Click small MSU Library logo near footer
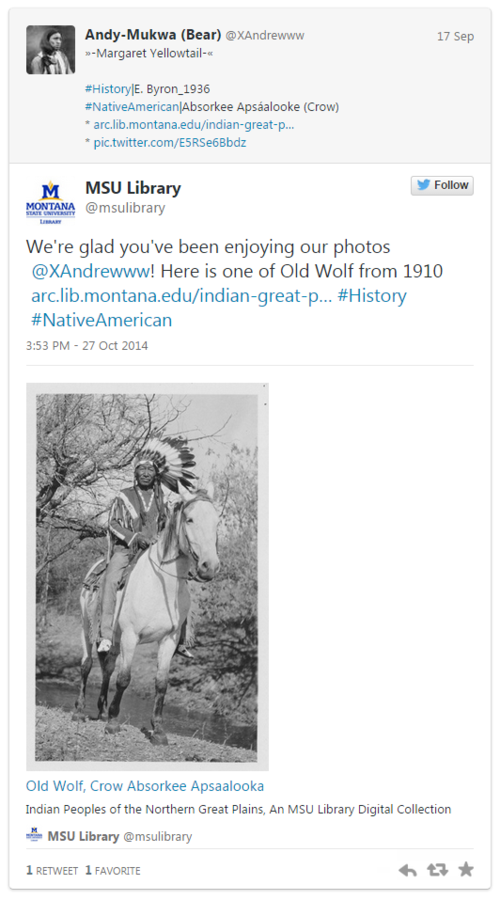Viewport: 500px width, 900px height. coord(34,836)
